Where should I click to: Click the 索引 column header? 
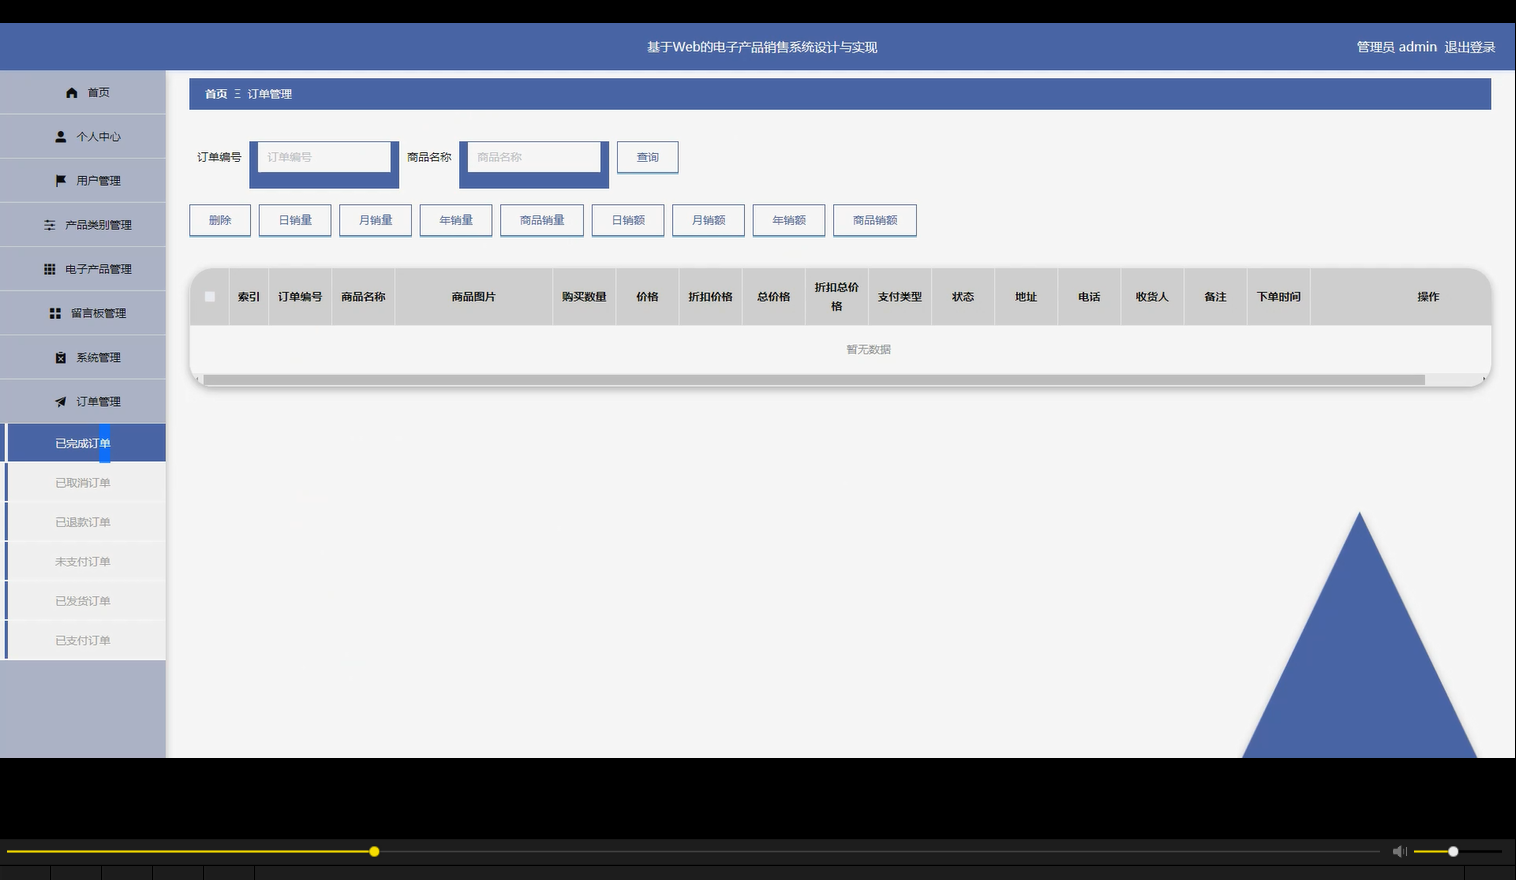pos(249,297)
